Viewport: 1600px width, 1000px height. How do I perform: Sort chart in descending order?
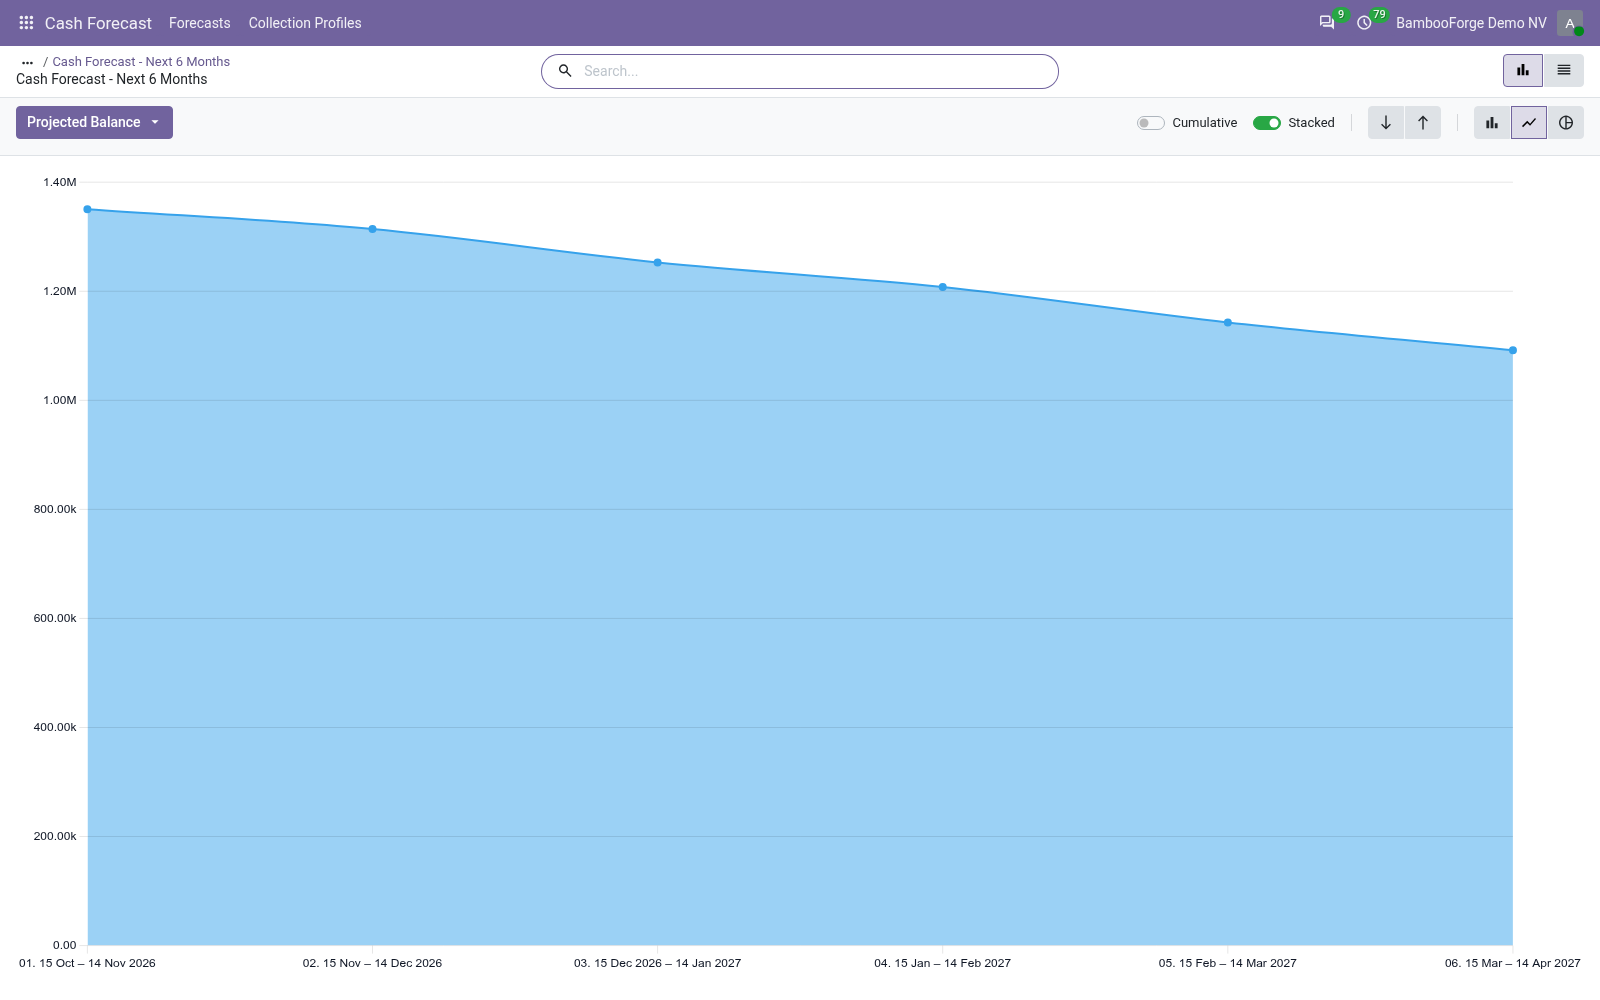[x=1386, y=123]
